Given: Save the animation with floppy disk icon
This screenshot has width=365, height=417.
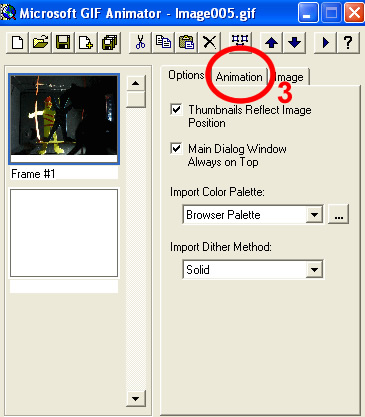Looking at the screenshot, I should 63,43.
